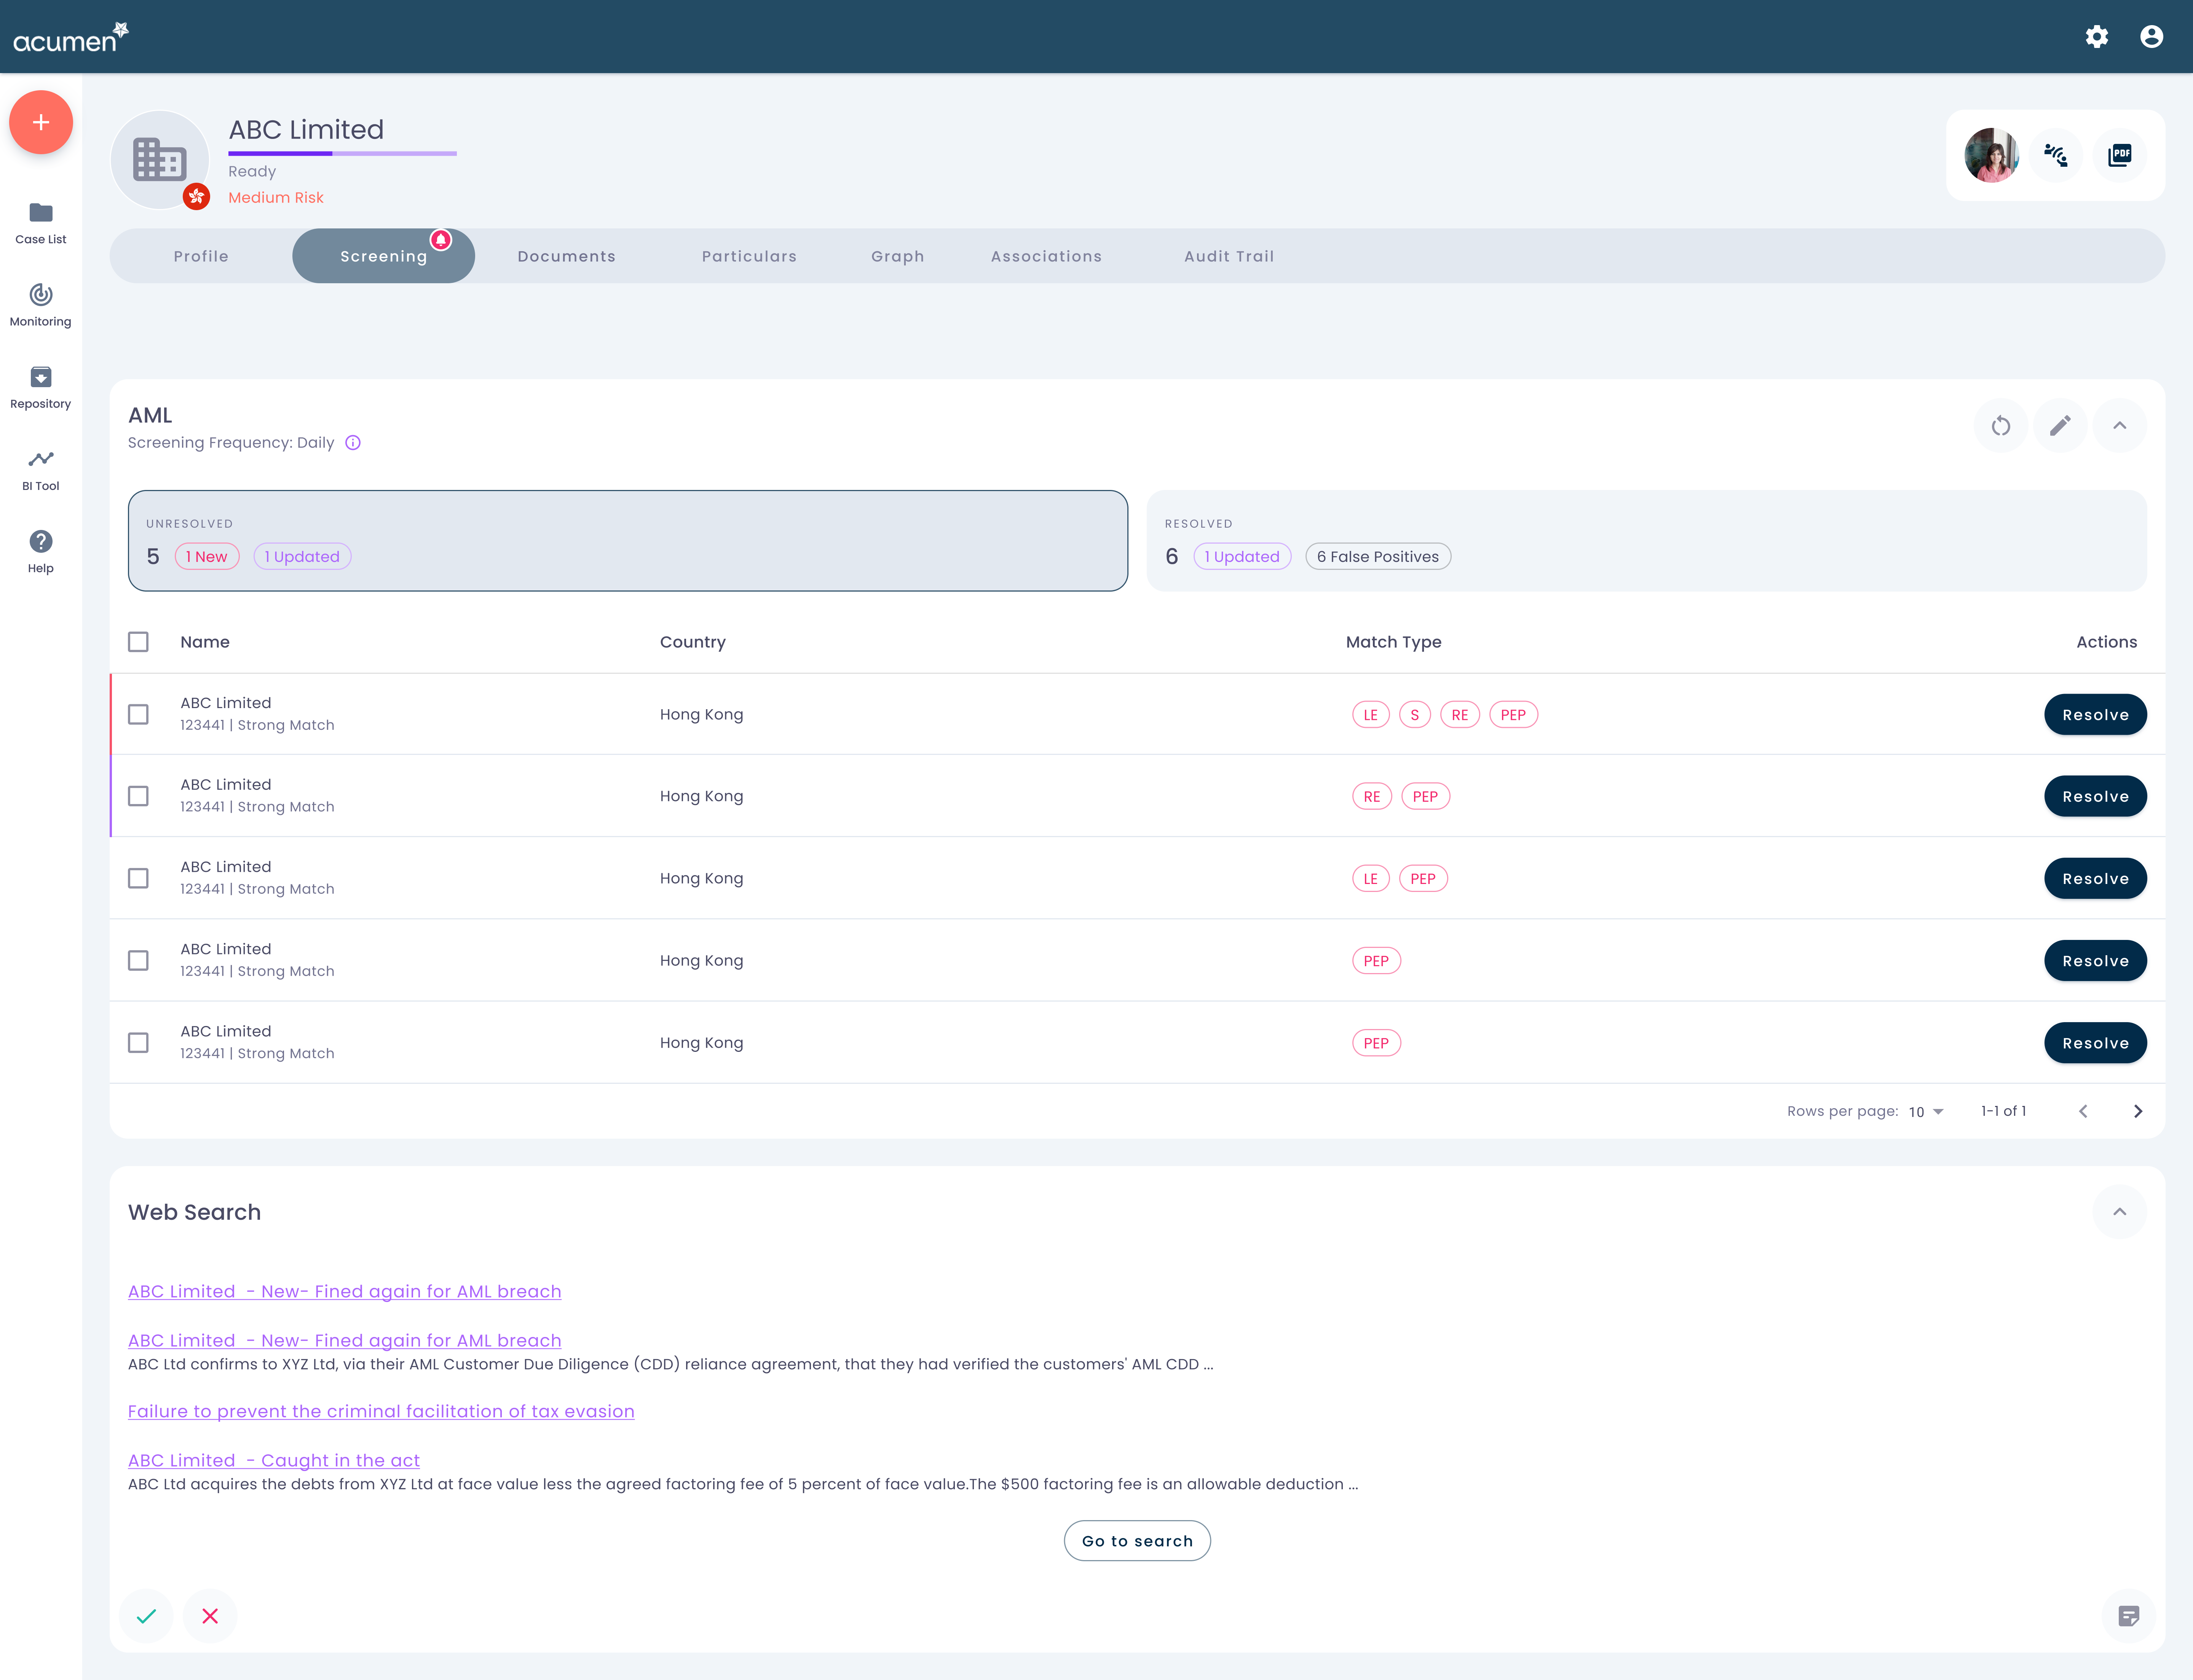Click the Screening Frequency info icon
The image size is (2193, 1680).
point(353,443)
